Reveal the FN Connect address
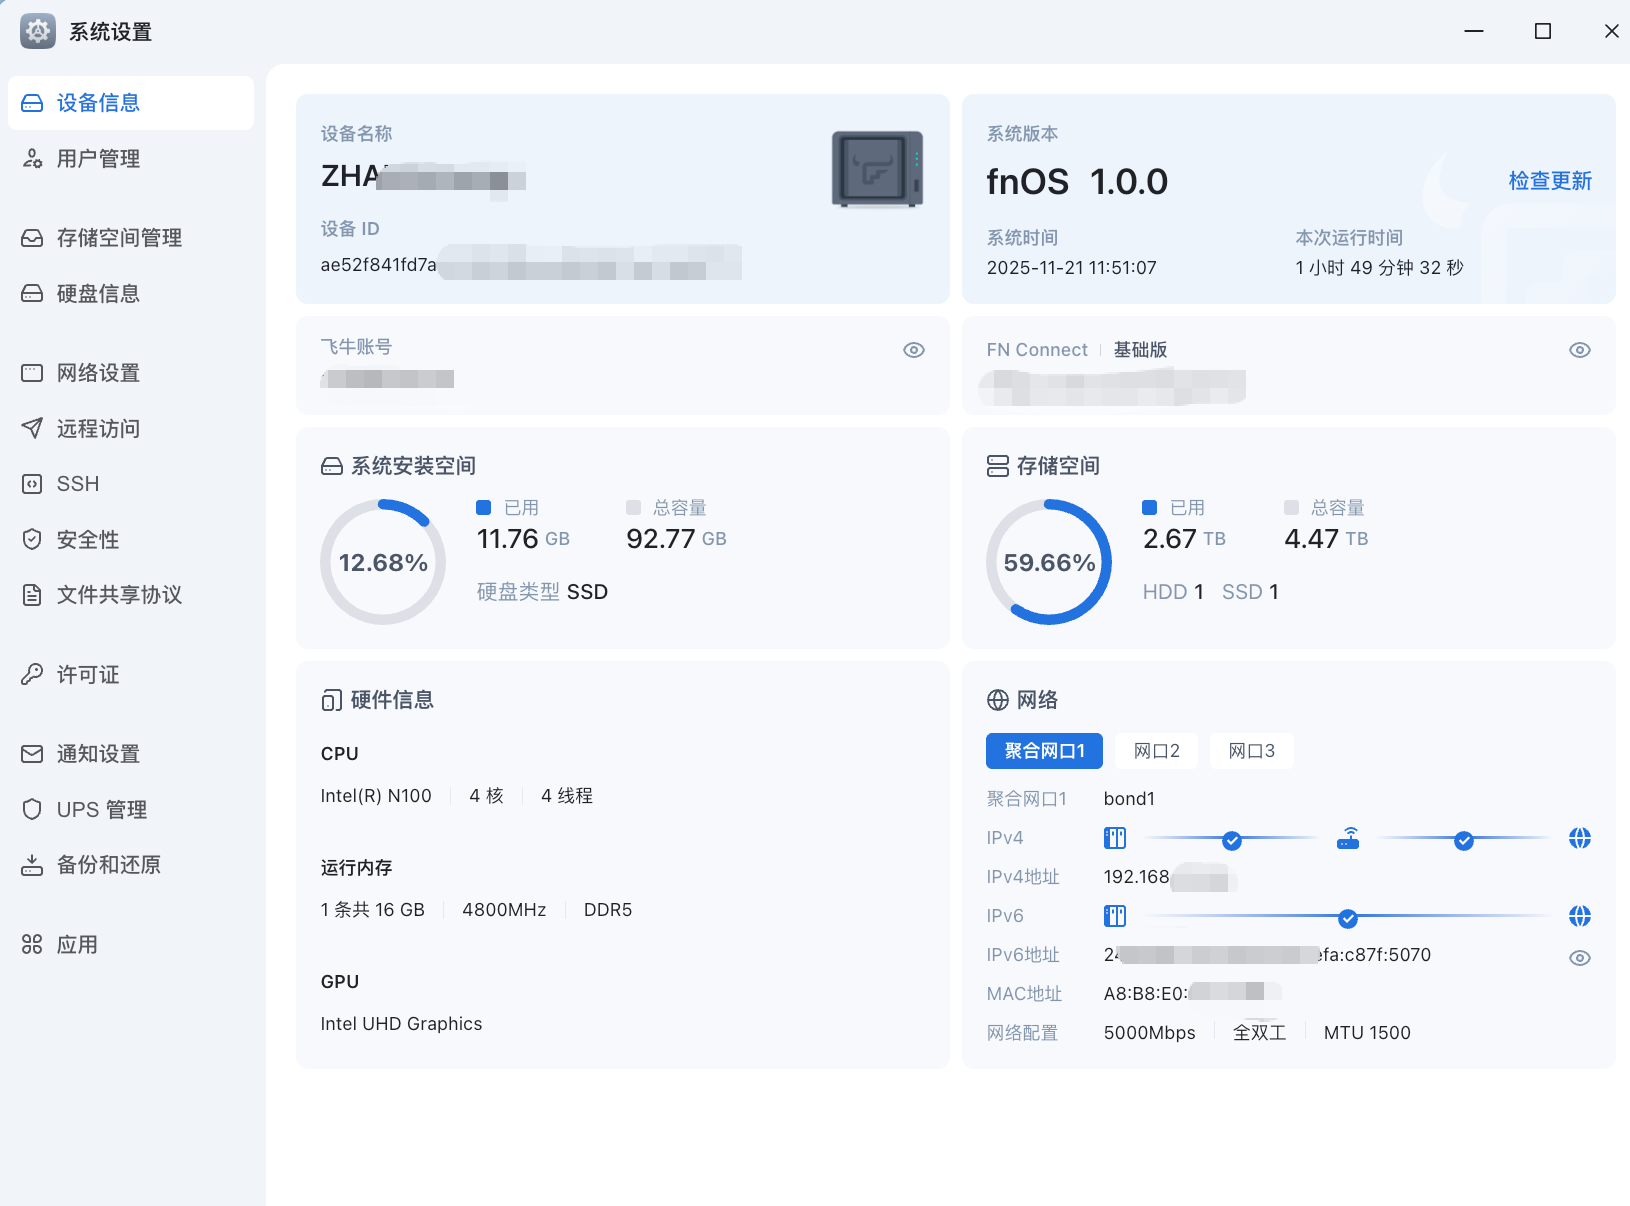1630x1206 pixels. [1579, 350]
